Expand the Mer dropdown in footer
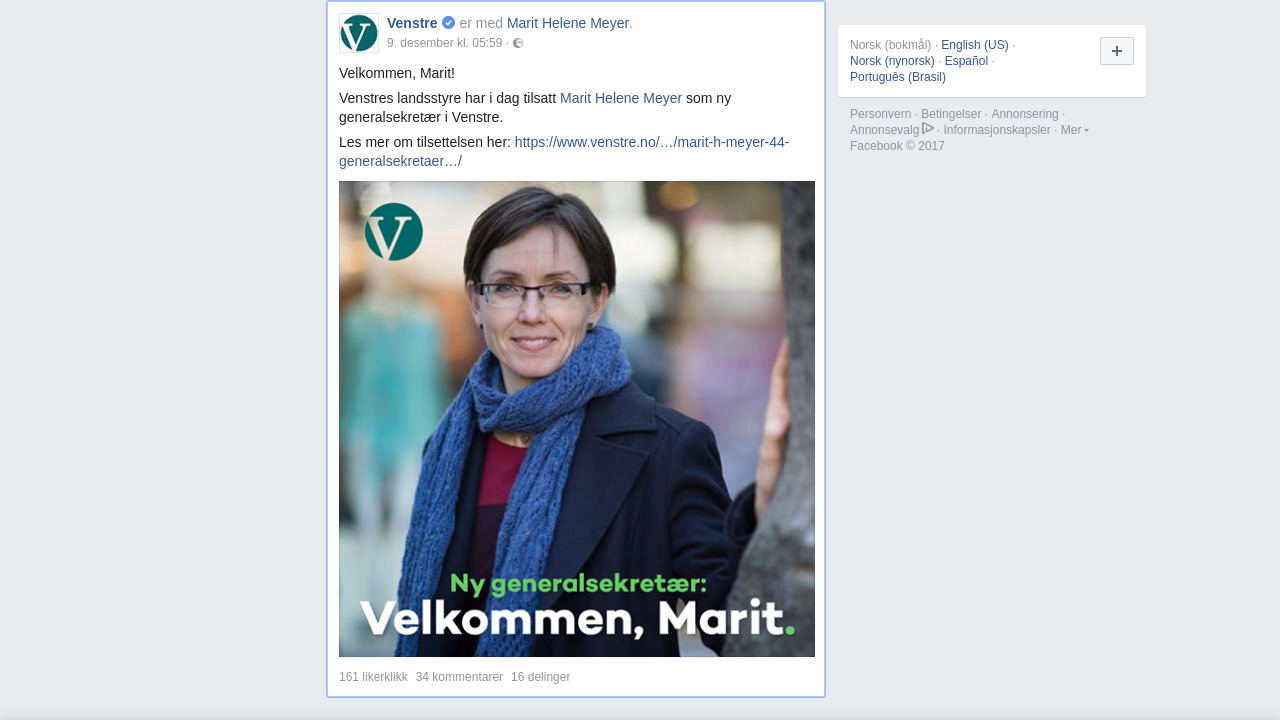1280x720 pixels. coord(1075,130)
